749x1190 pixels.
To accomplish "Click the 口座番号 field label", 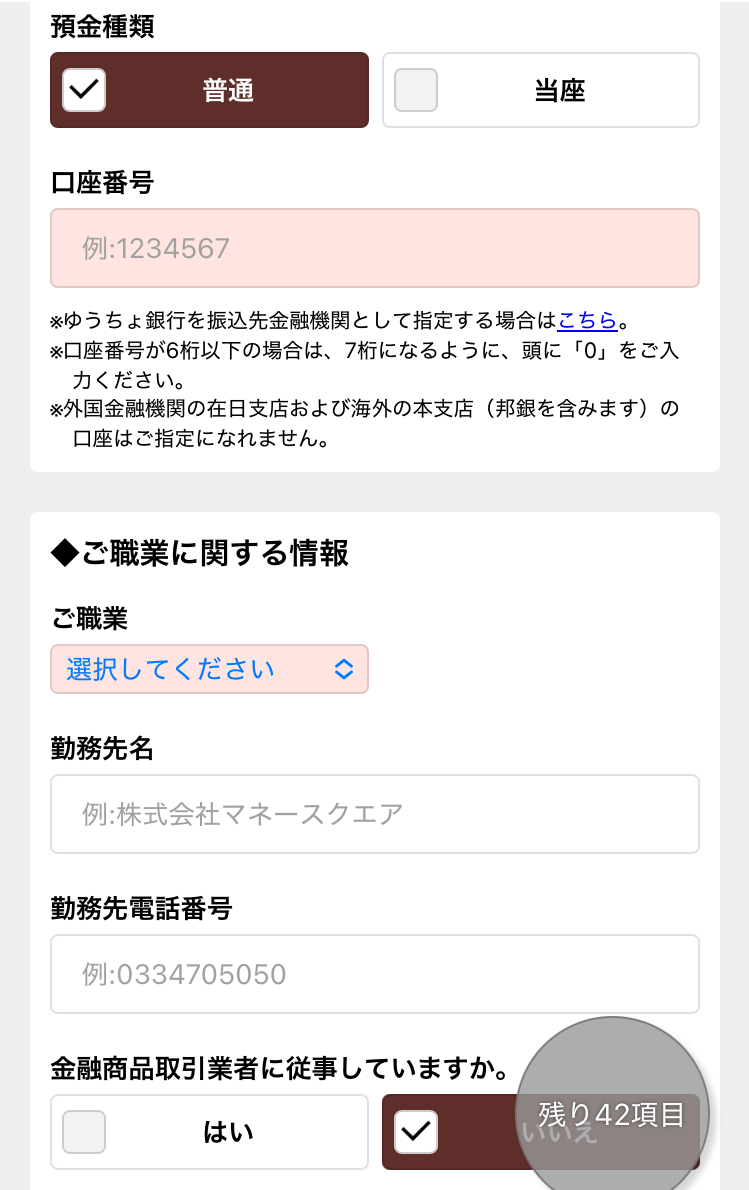I will pyautogui.click(x=102, y=183).
